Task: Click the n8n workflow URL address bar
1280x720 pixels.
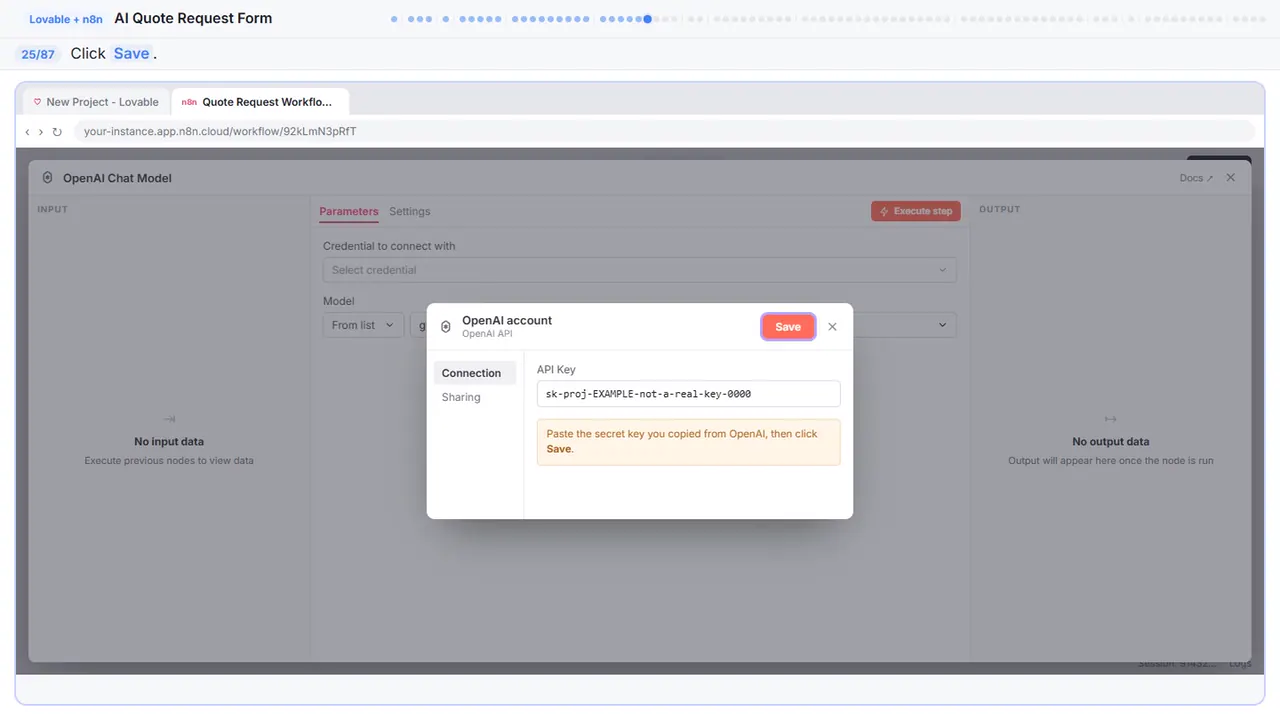Action: [664, 131]
